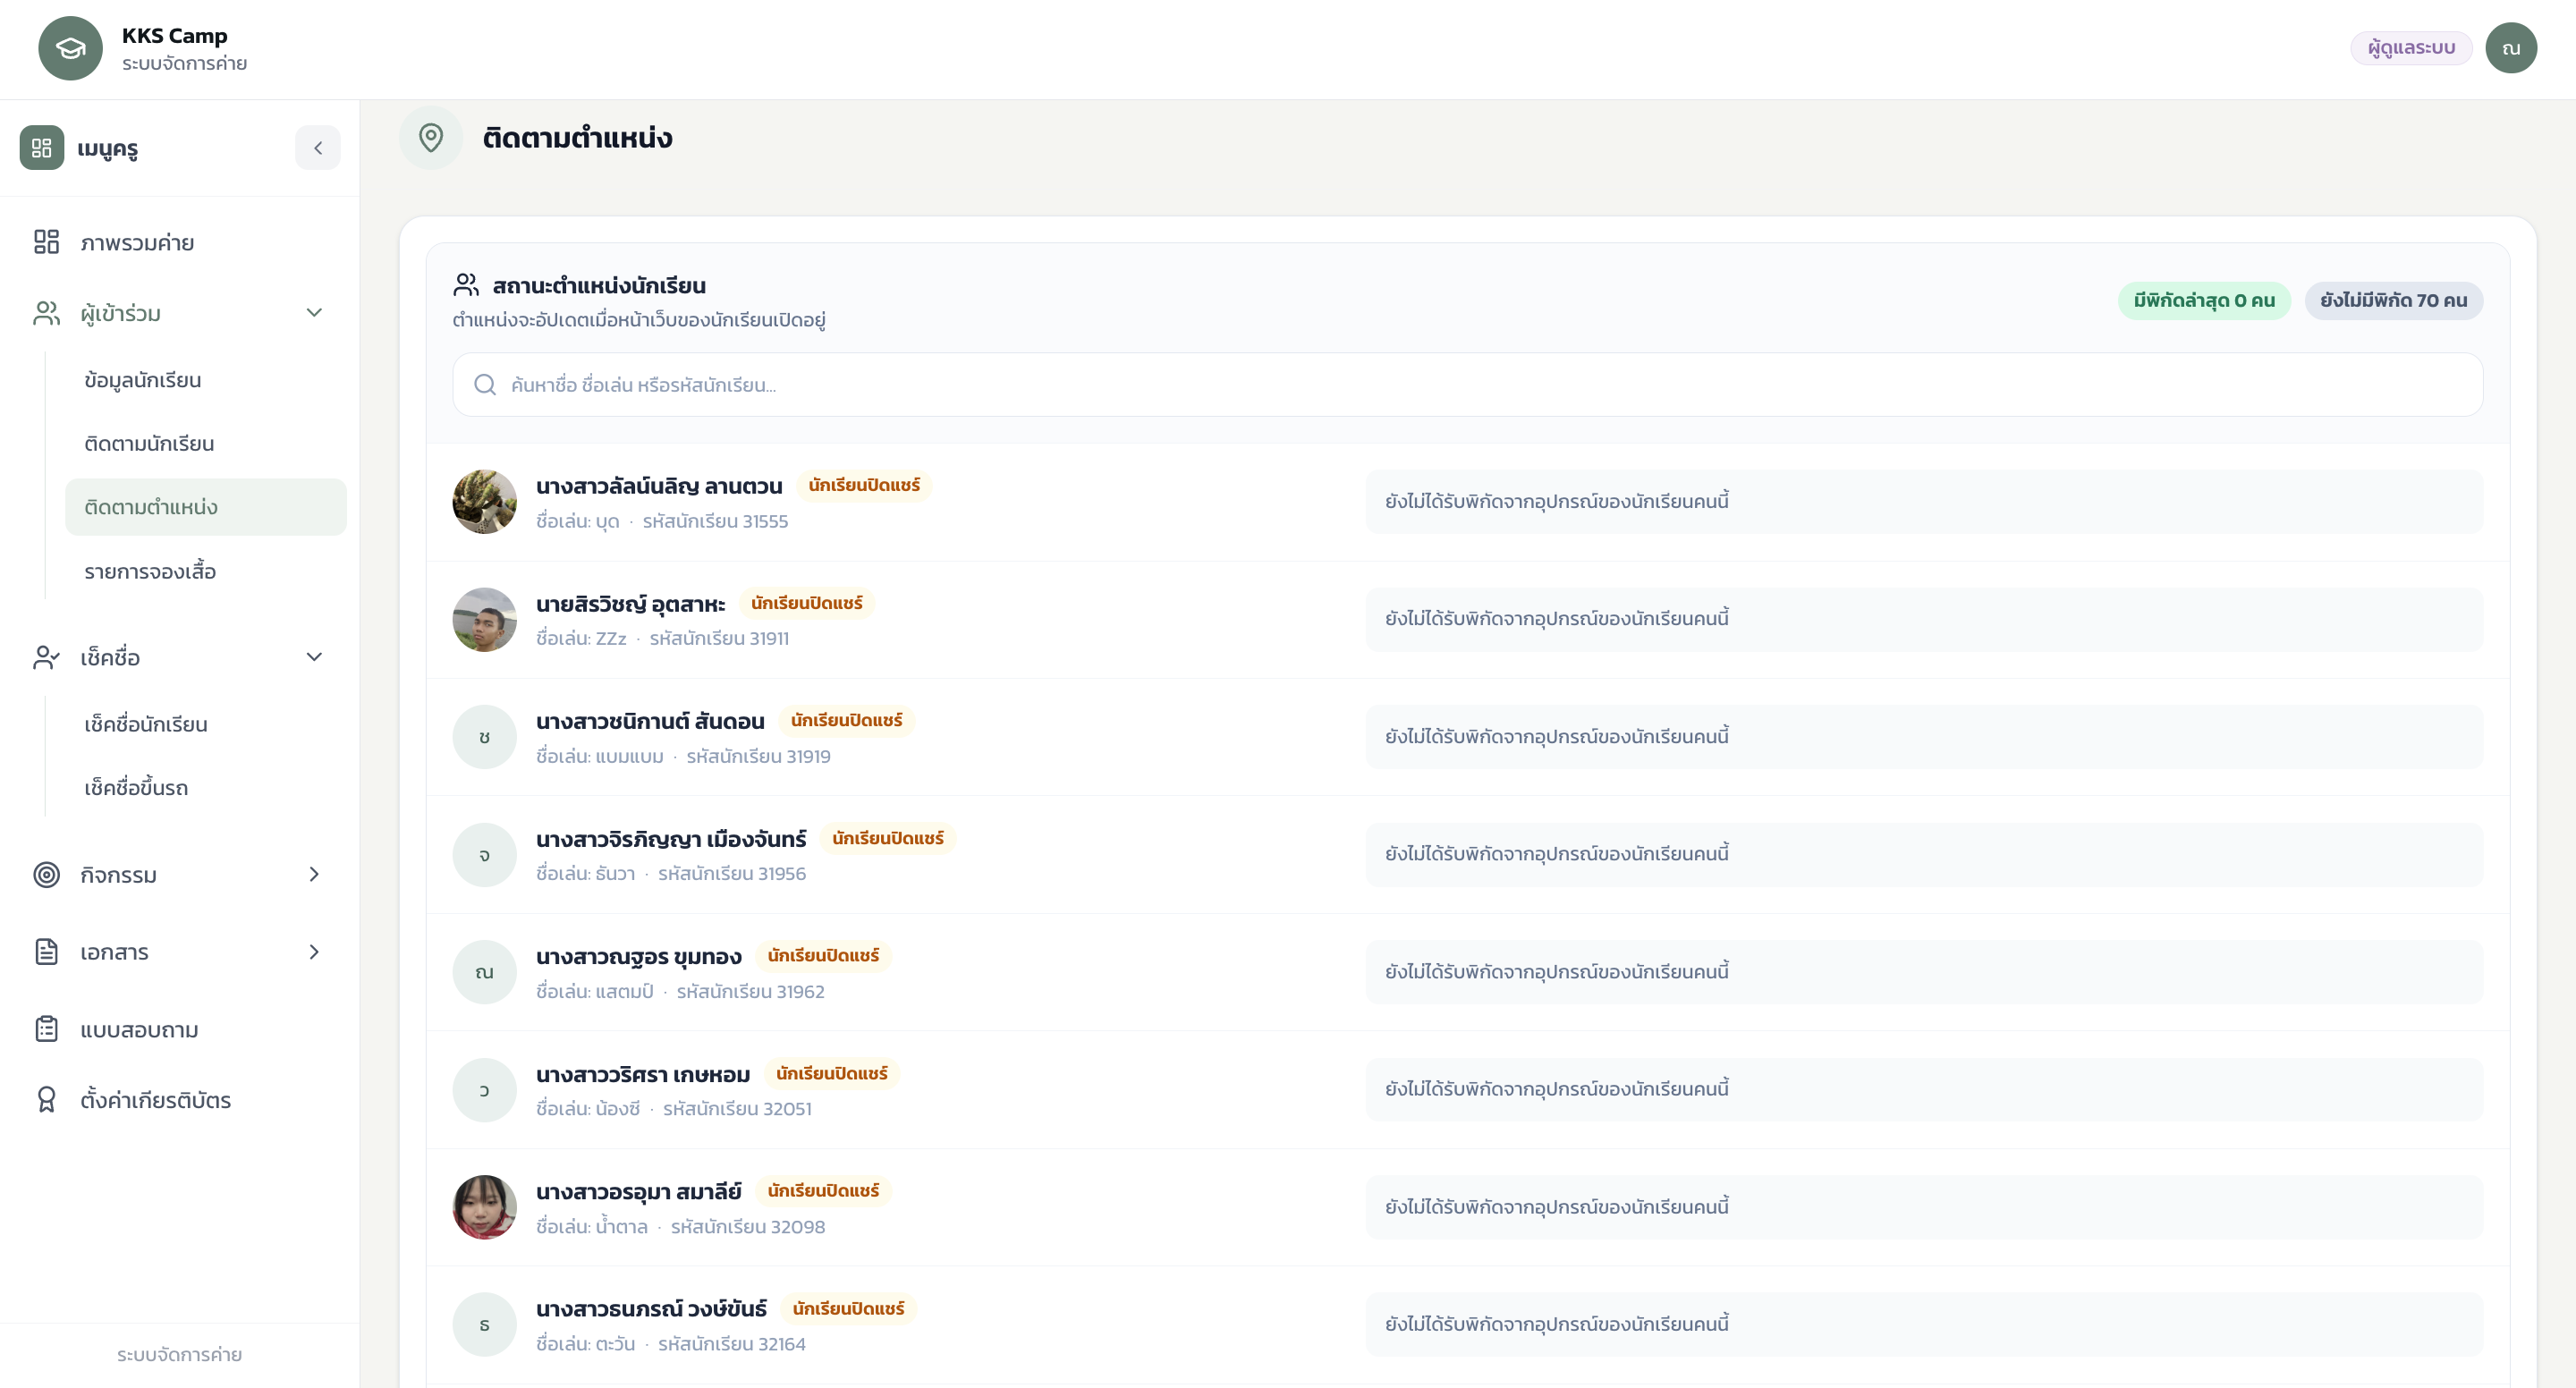This screenshot has height=1388, width=2576.
Task: Click the กิจกรรม target icon
Action: pyautogui.click(x=46, y=875)
